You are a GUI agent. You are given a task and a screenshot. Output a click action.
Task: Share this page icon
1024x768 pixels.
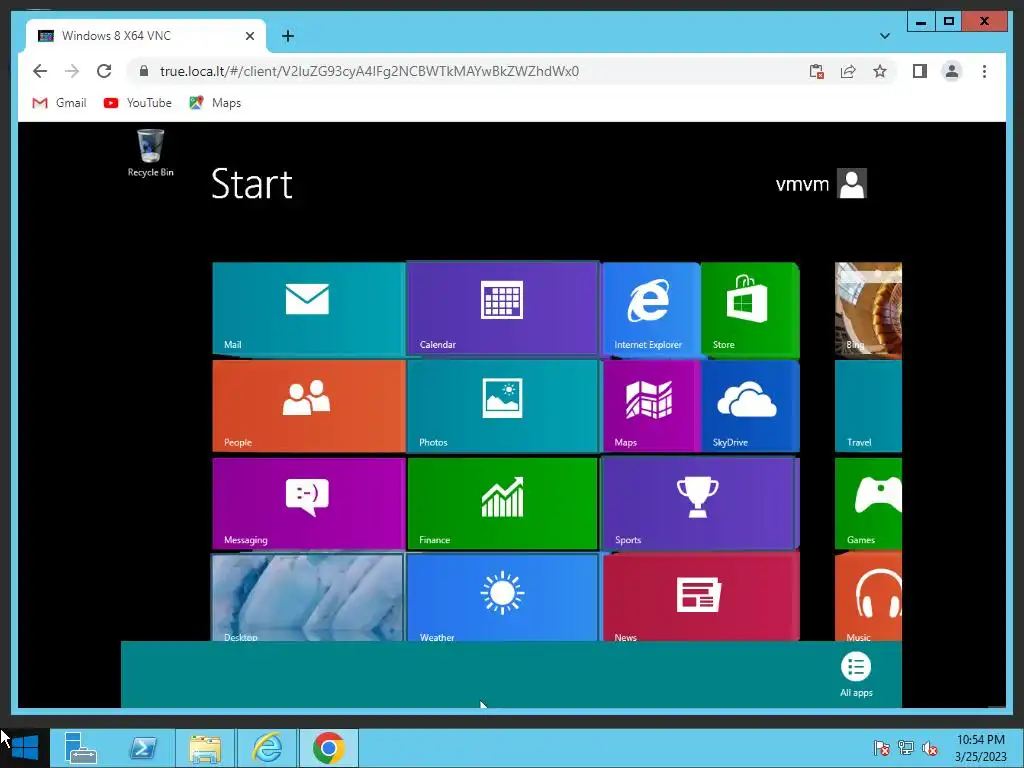848,71
